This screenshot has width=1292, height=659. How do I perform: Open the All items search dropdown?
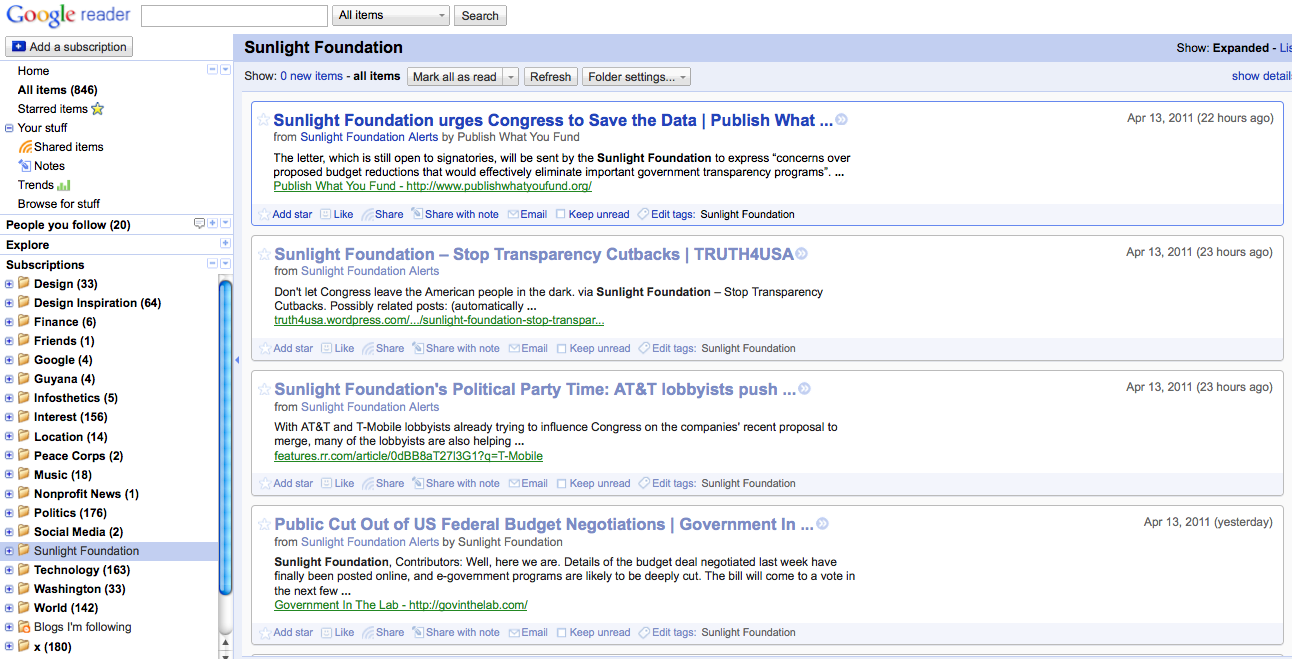coord(391,15)
